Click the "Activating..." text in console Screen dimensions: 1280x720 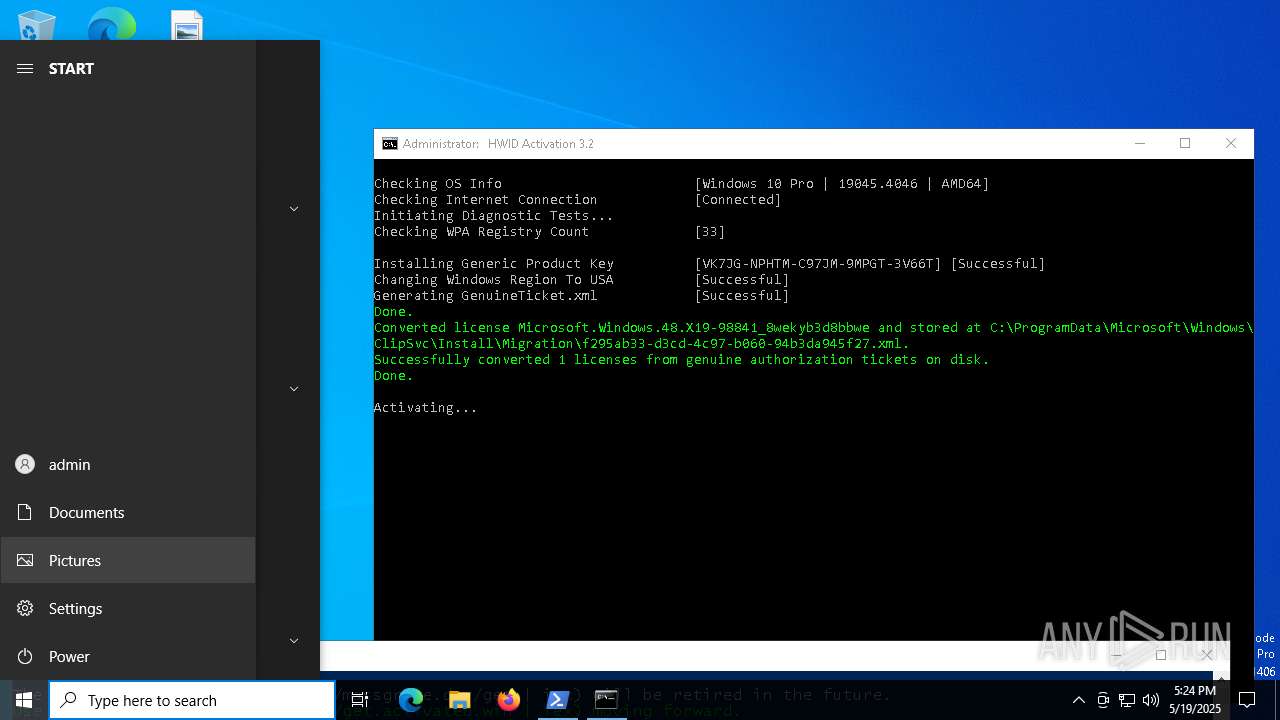[425, 408]
